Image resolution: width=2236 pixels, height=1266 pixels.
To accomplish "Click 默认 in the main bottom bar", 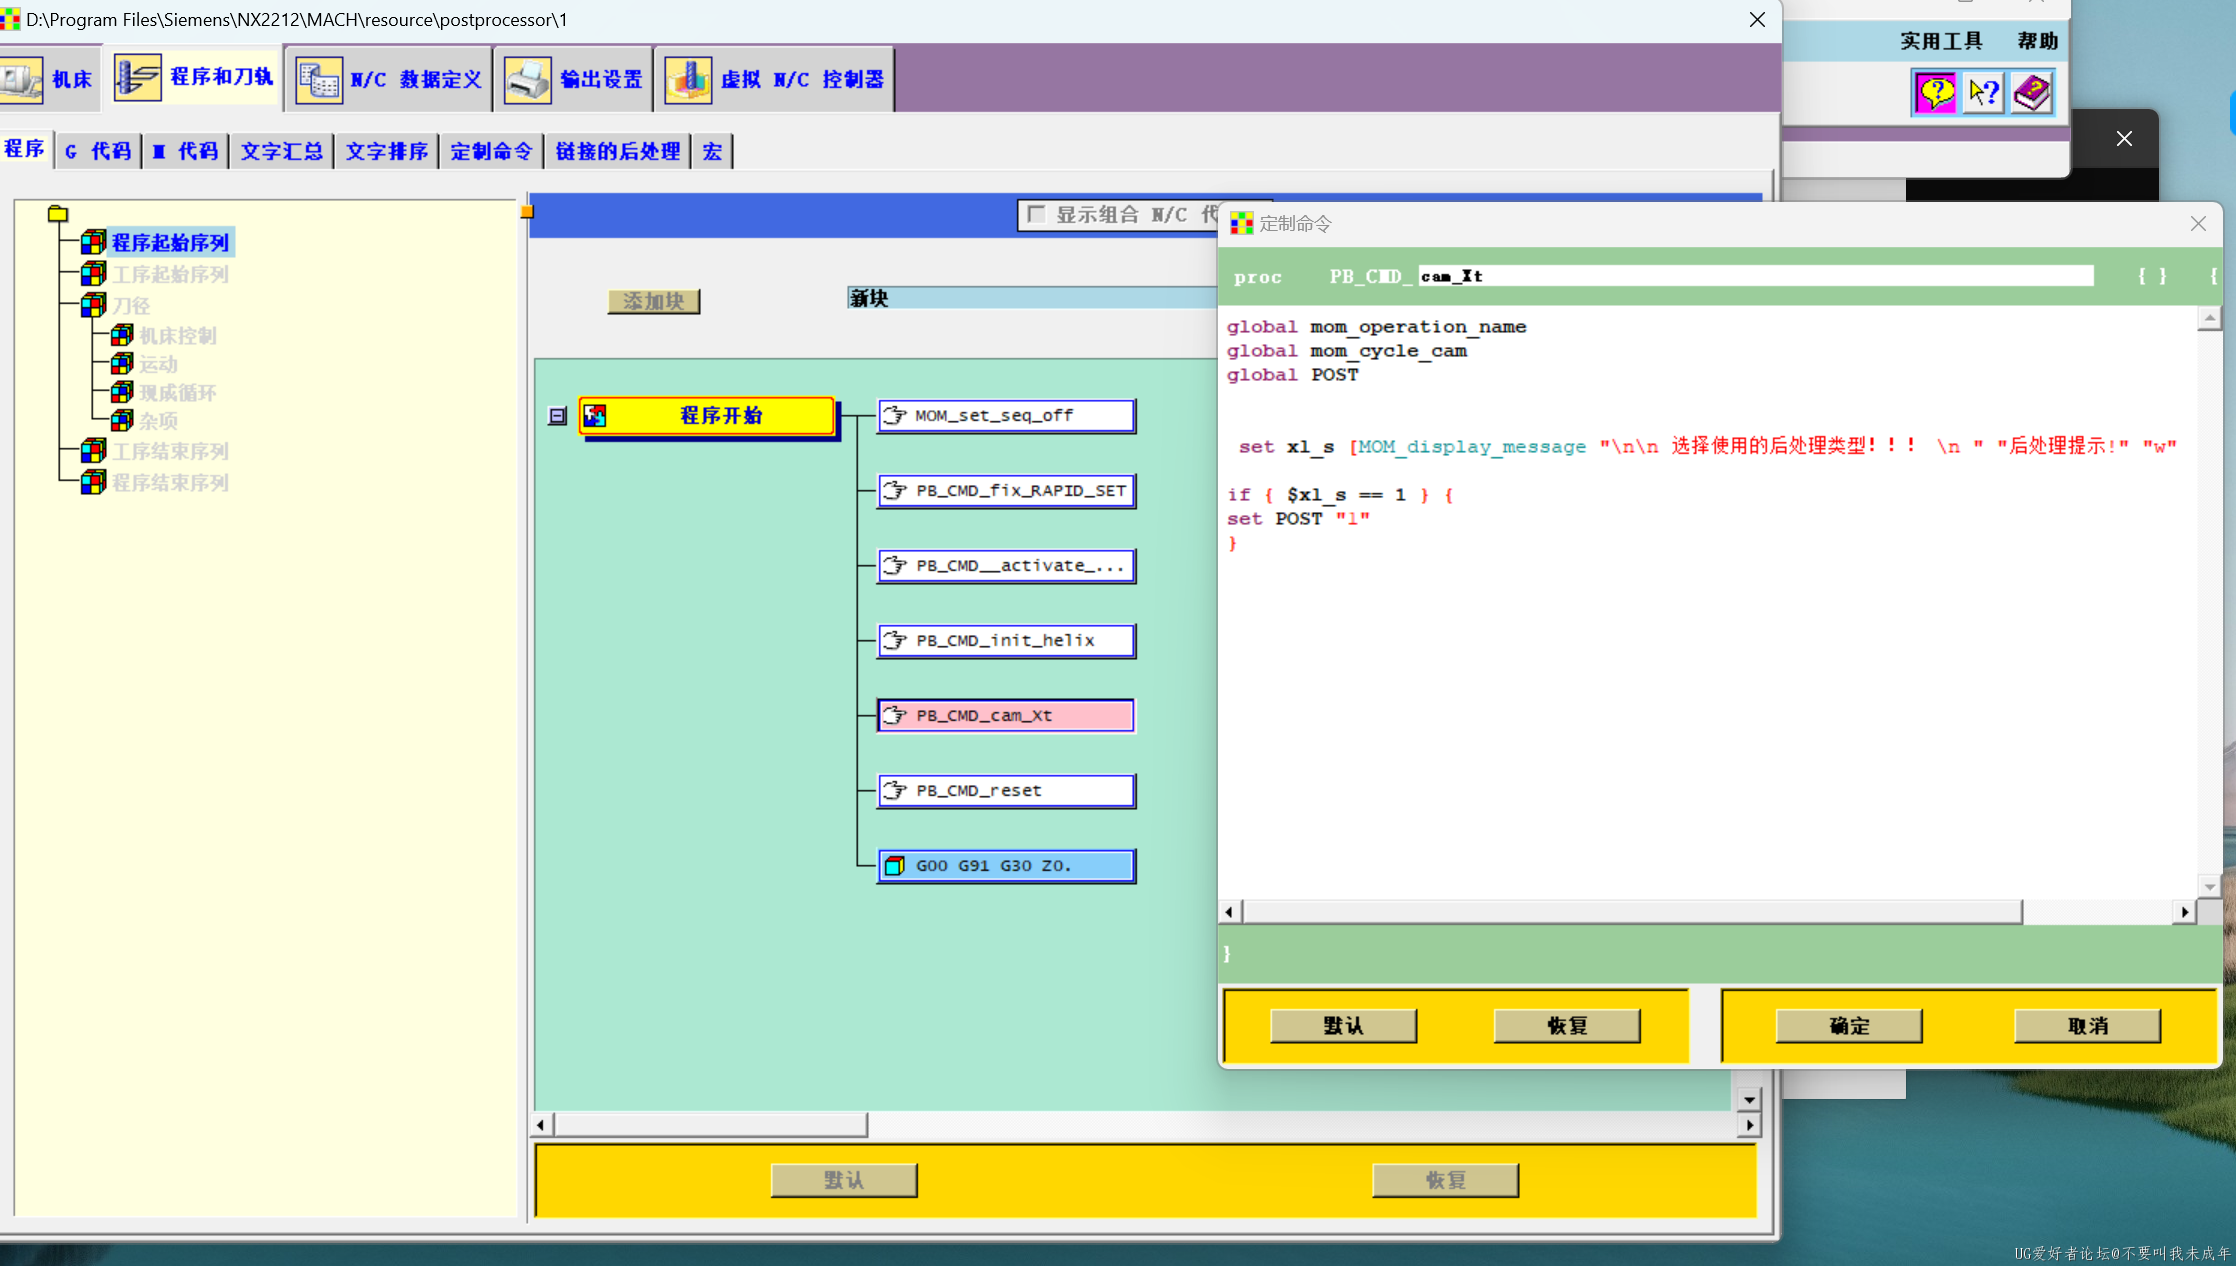I will click(x=844, y=1180).
